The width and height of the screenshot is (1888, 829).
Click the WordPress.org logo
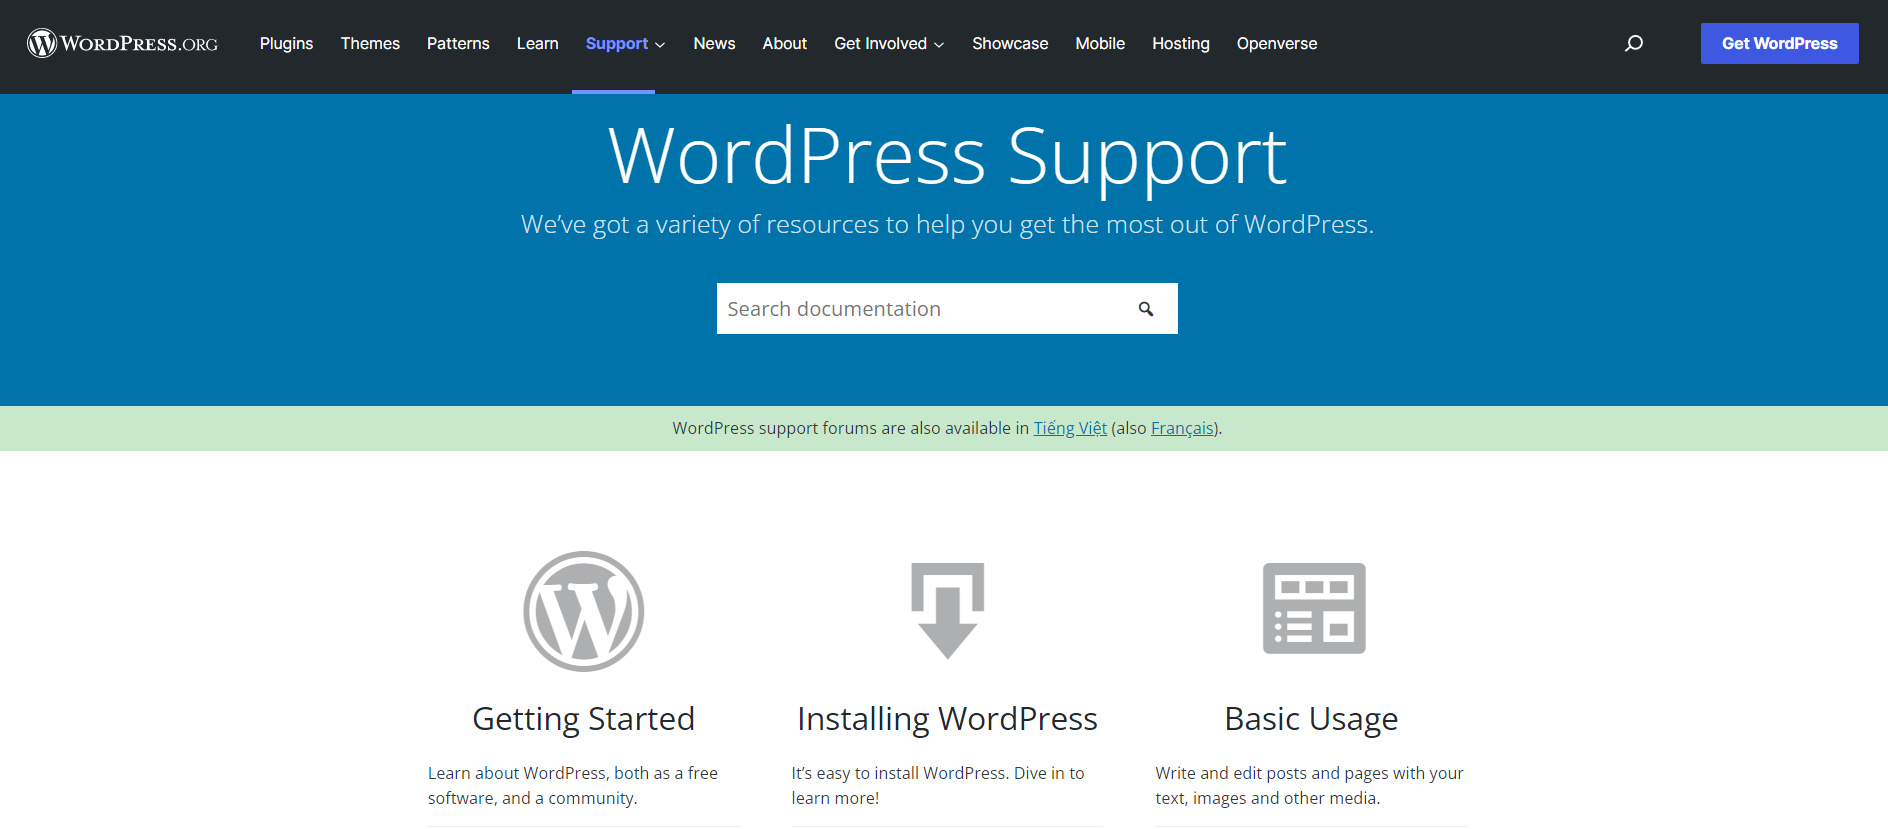click(x=122, y=43)
